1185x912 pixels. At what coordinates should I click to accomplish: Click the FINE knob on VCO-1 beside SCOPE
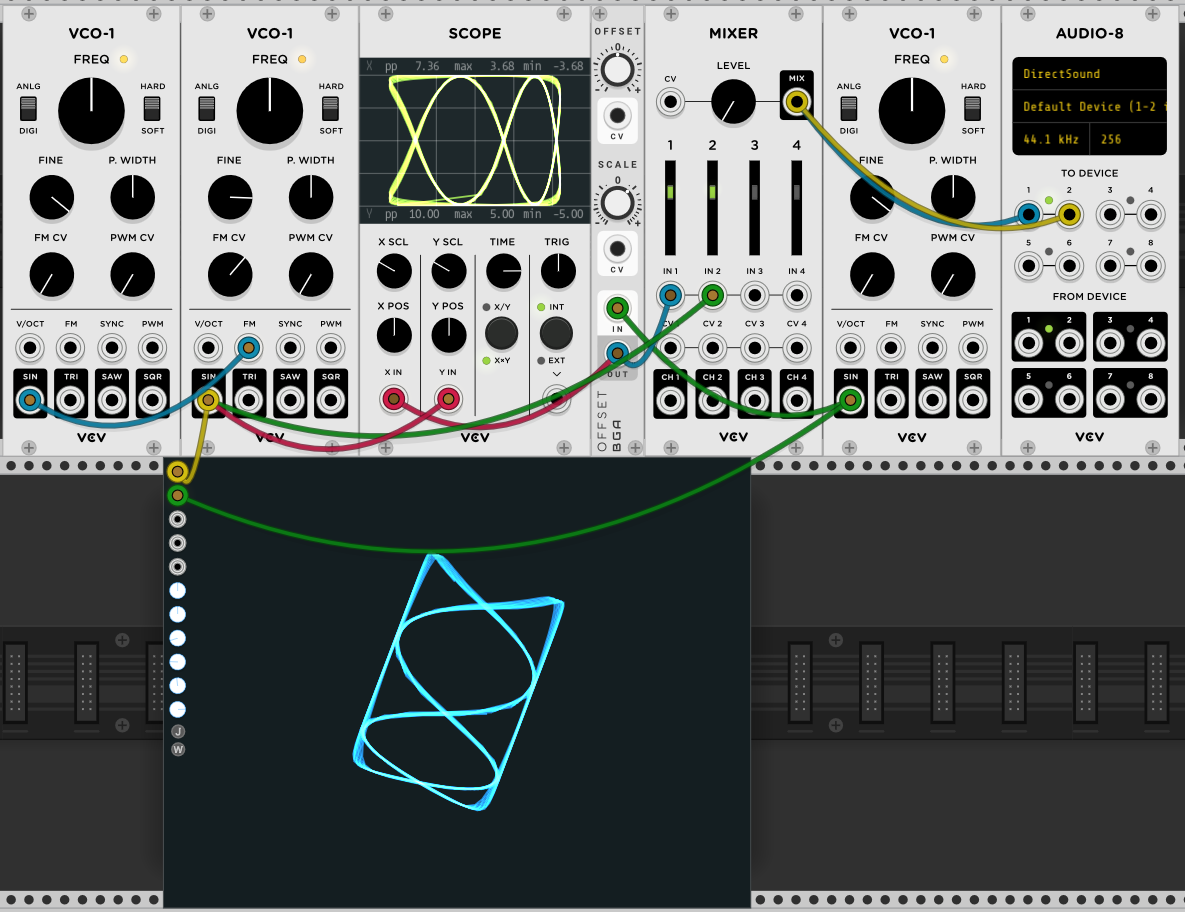click(x=230, y=198)
